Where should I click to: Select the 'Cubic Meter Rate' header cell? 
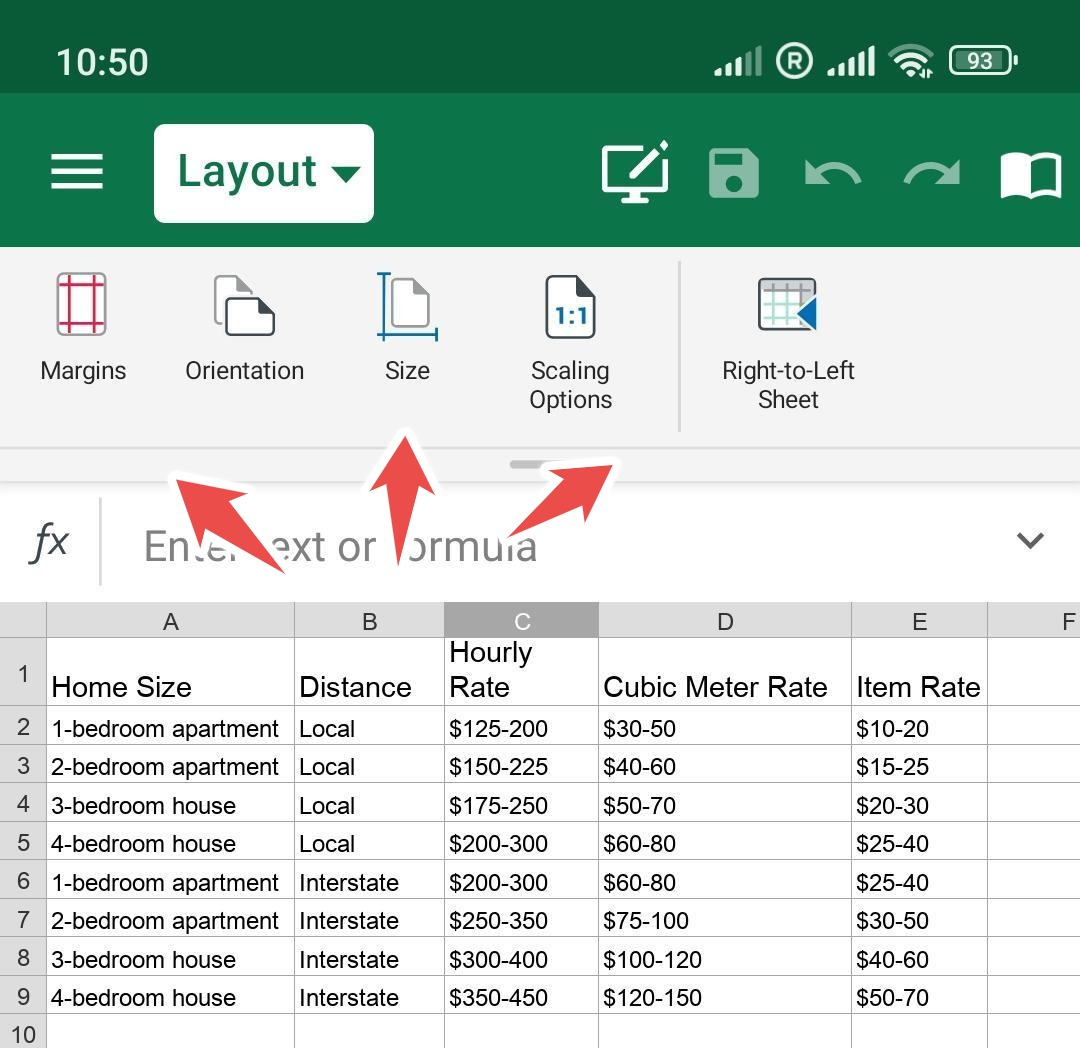click(725, 672)
